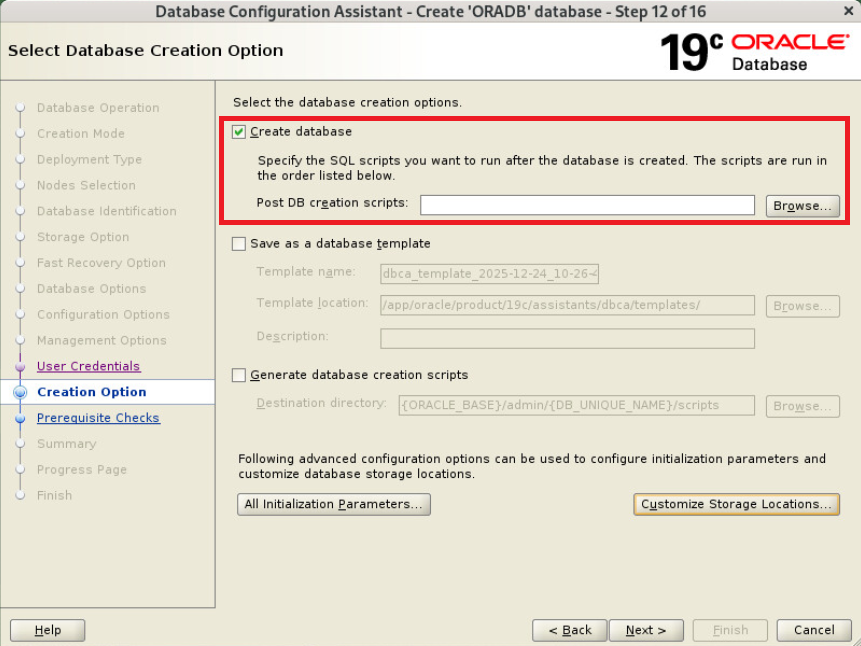Screen dimensions: 861x646
Task: Open the User Credentials step link
Action: click(x=88, y=366)
